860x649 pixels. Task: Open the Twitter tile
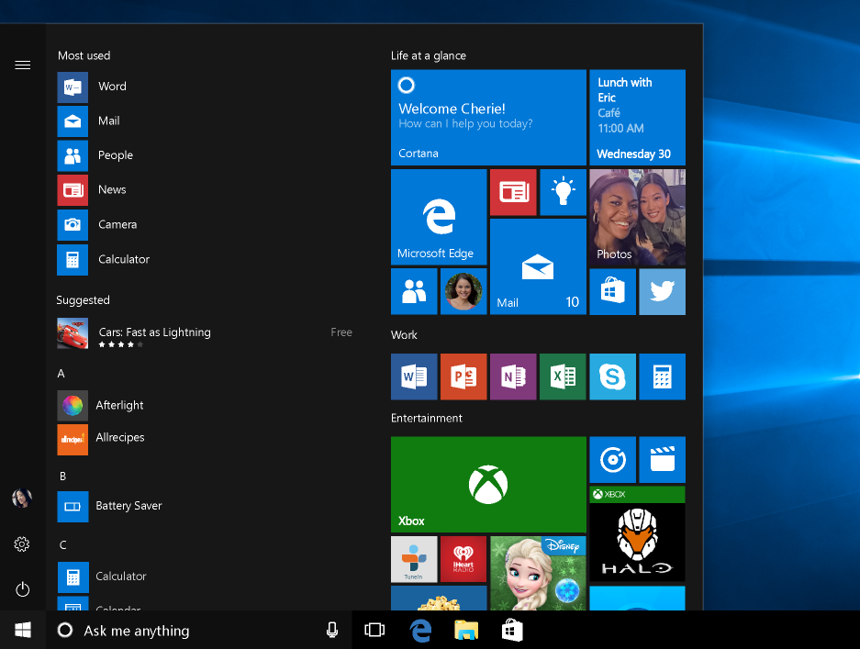[663, 291]
